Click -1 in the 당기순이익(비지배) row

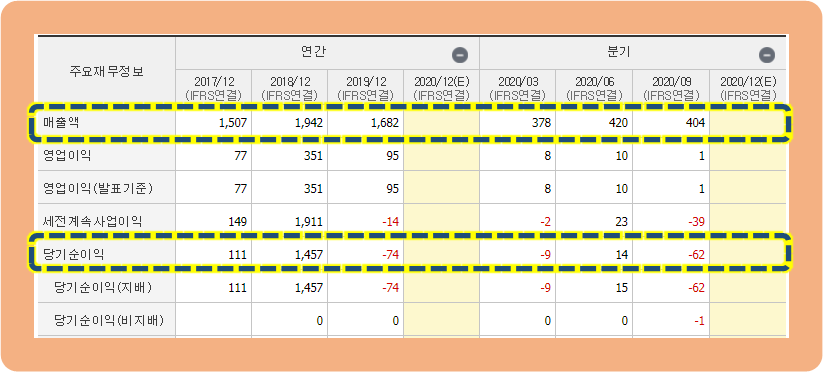(699, 320)
